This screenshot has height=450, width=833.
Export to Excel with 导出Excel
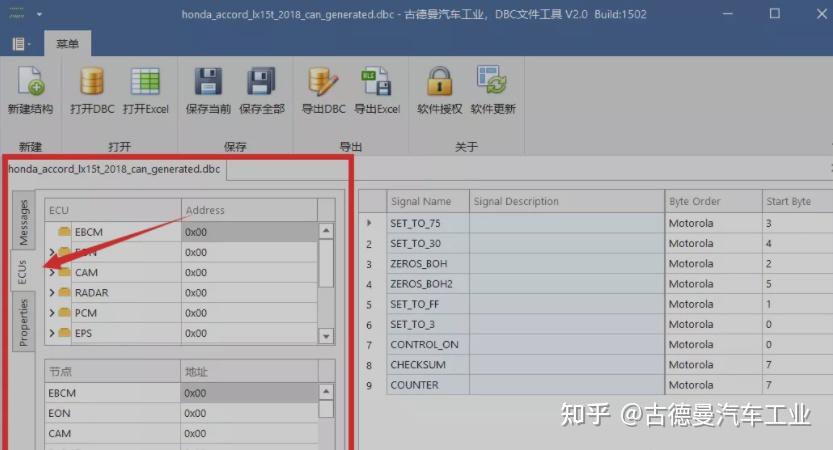click(377, 90)
